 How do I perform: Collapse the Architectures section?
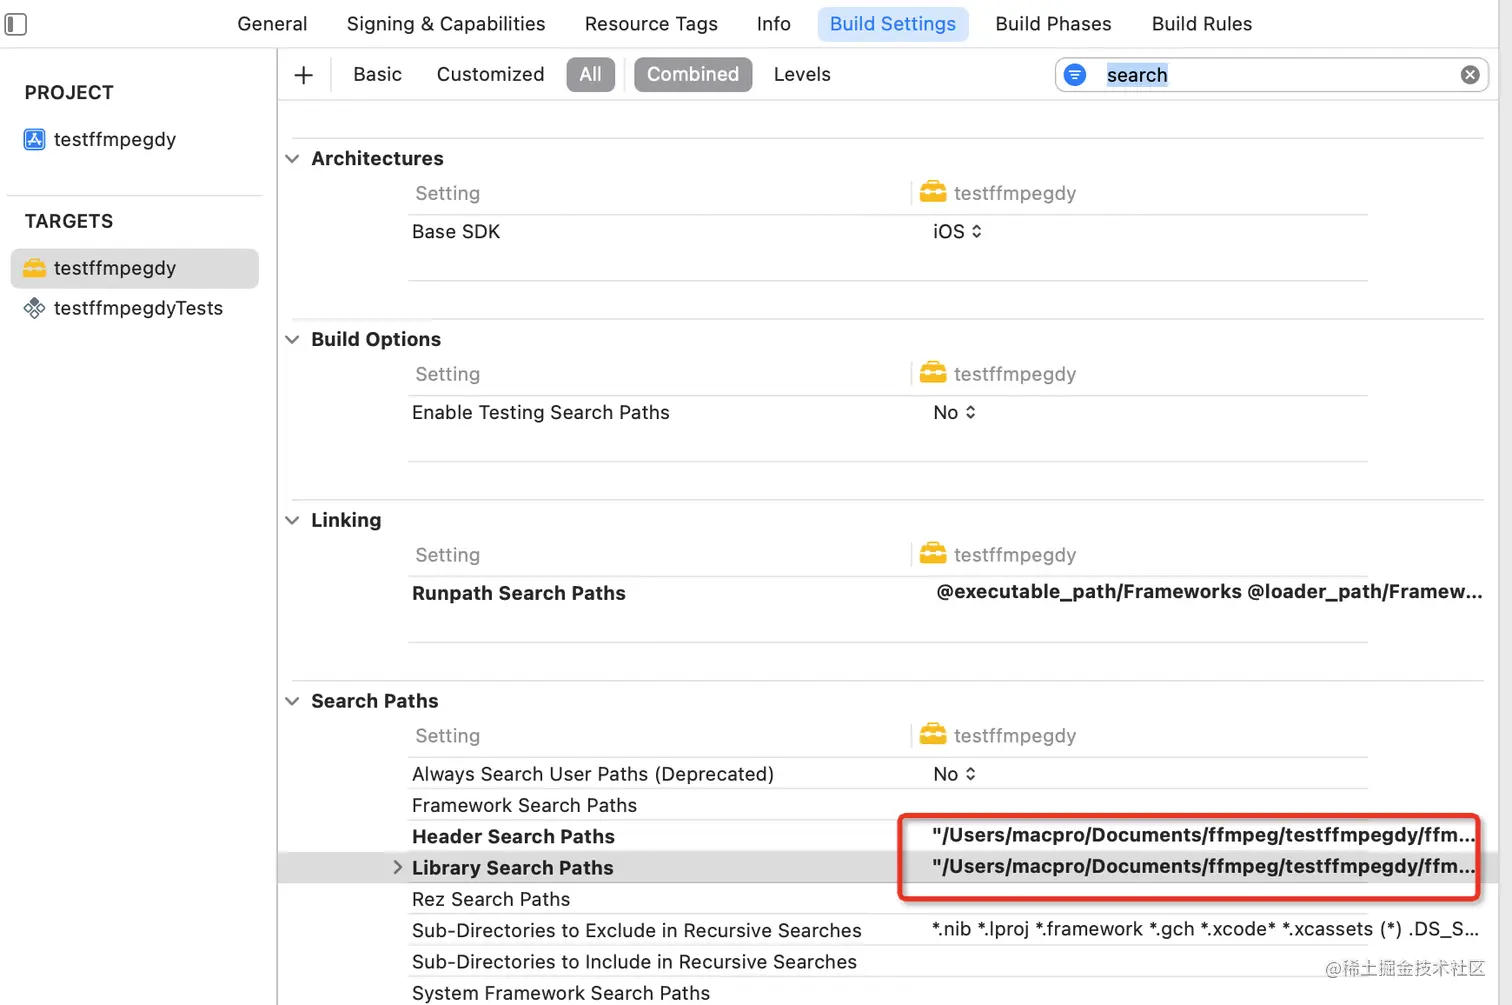(x=292, y=159)
